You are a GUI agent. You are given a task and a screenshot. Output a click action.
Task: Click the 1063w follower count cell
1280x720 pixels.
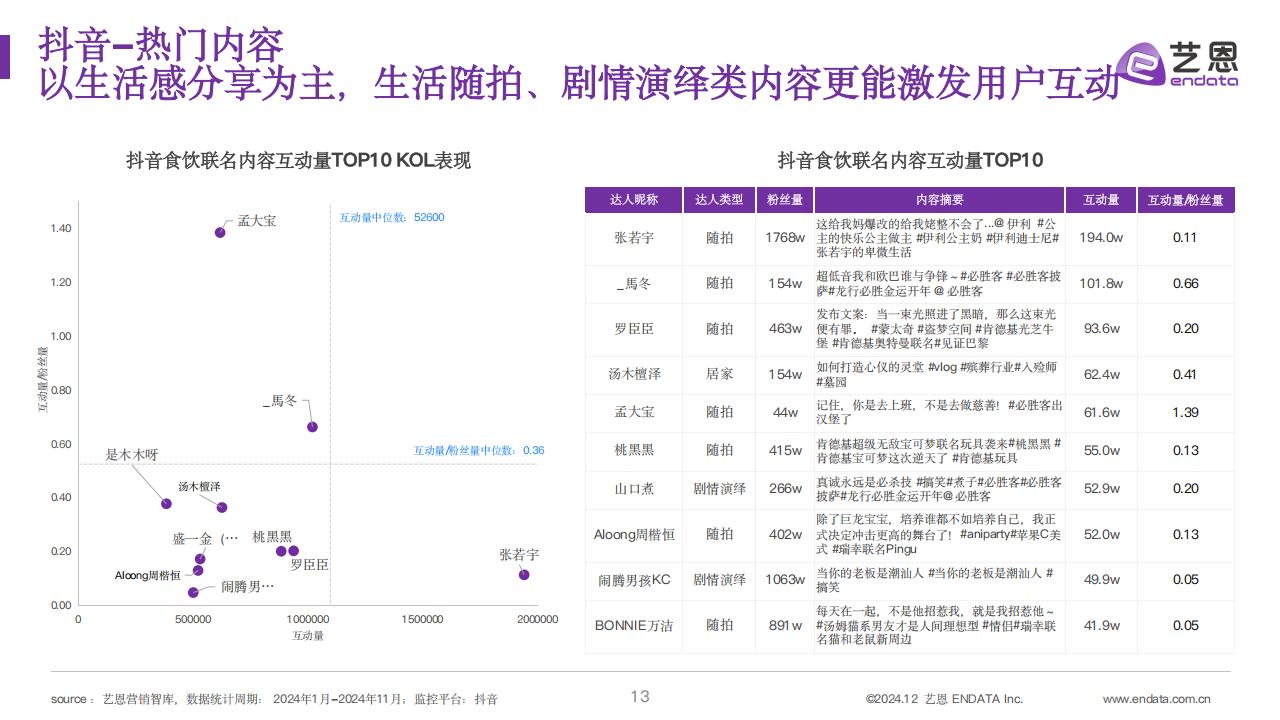pyautogui.click(x=784, y=580)
